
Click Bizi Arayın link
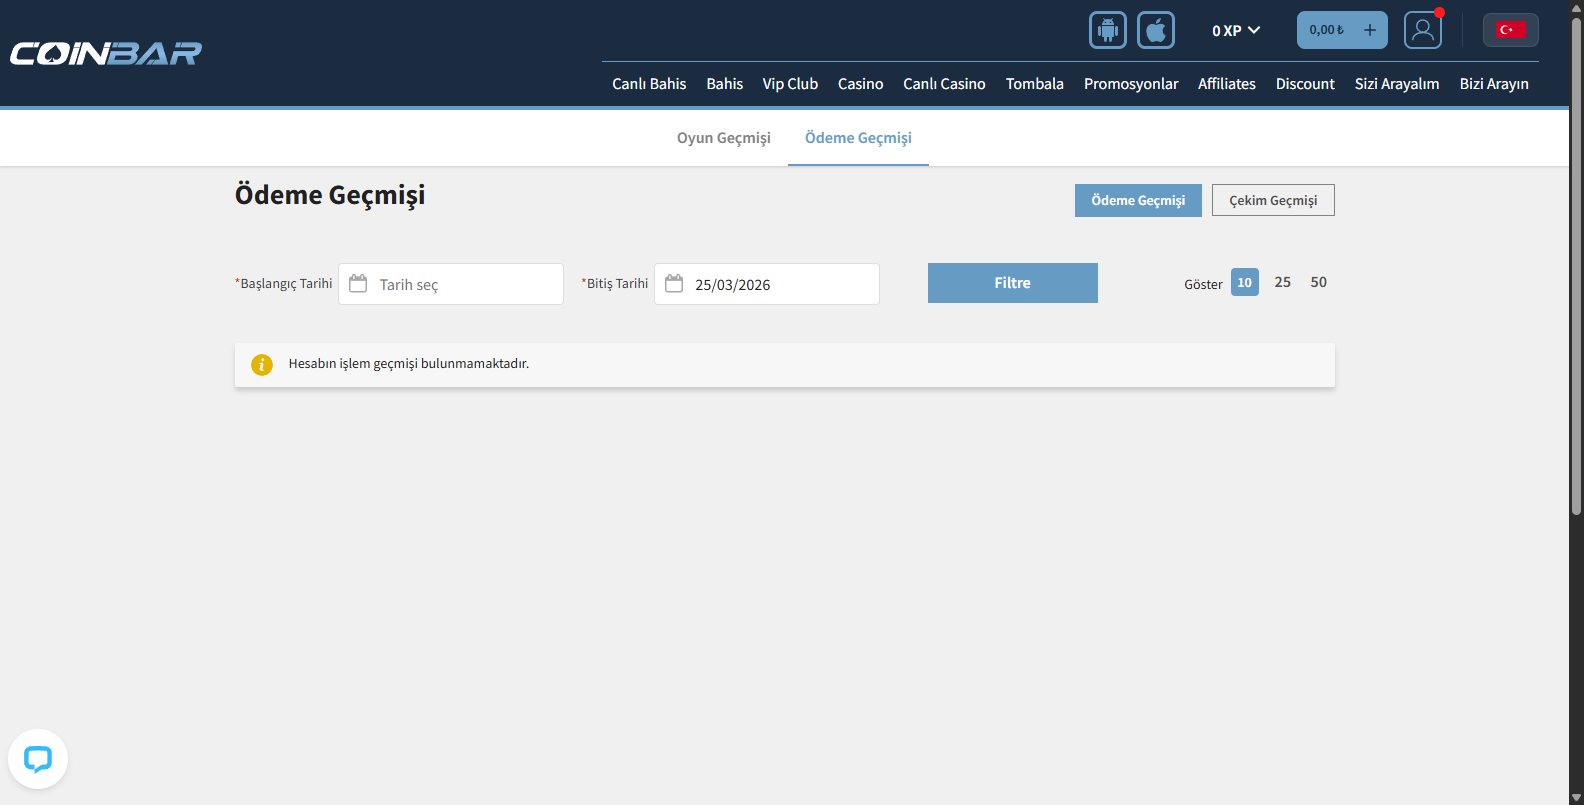coord(1494,84)
